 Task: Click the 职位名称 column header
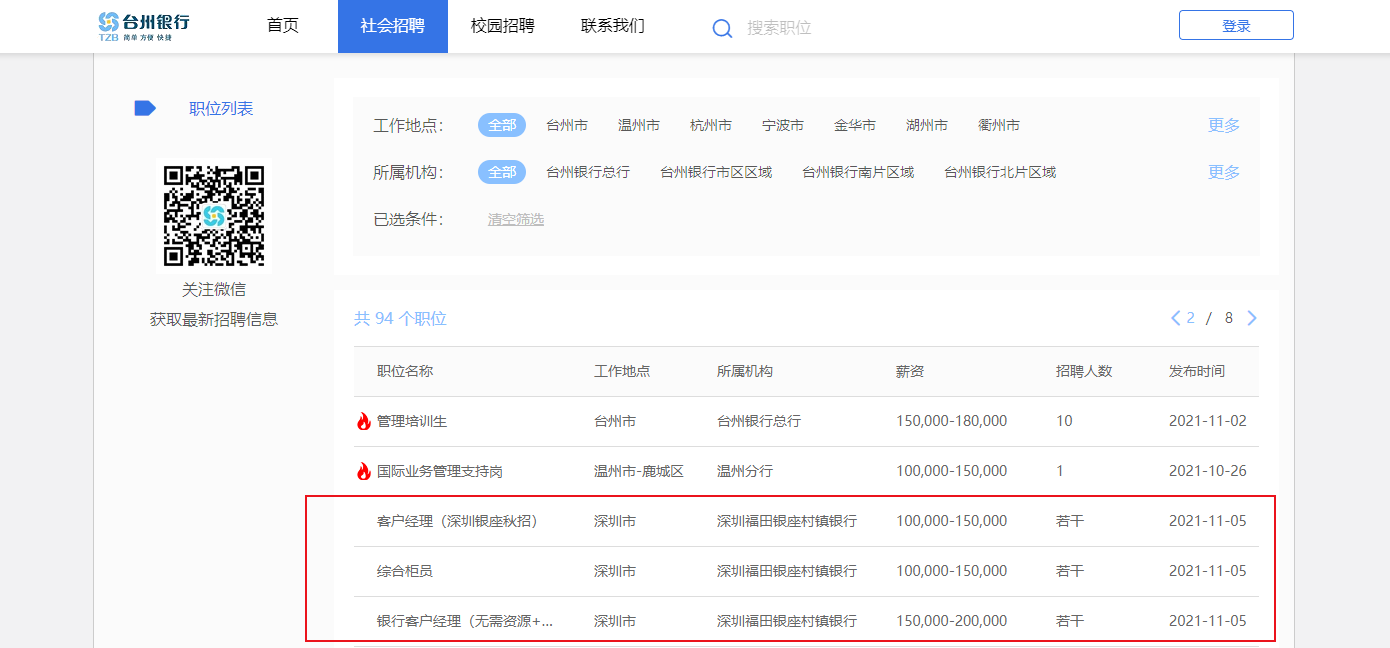pyautogui.click(x=405, y=371)
